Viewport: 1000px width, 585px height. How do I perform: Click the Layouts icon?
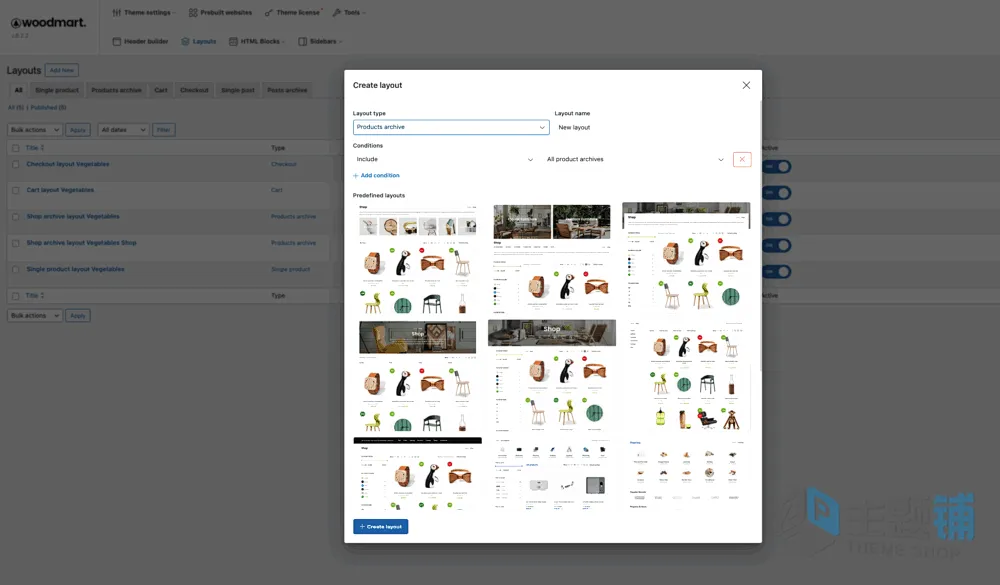point(185,41)
